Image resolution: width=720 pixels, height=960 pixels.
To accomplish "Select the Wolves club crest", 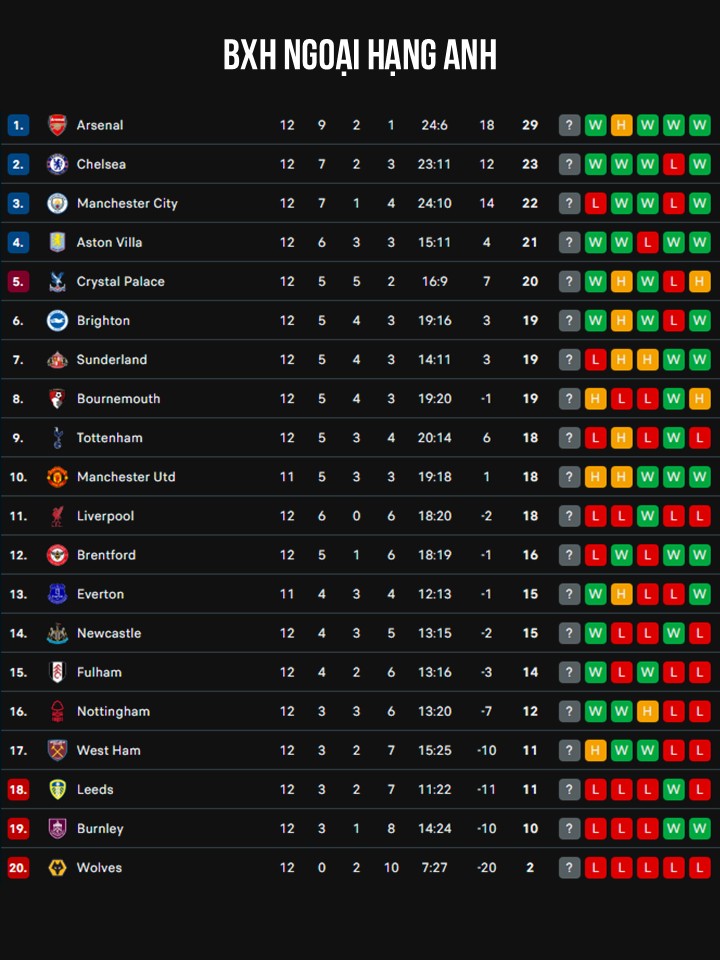I will (57, 868).
